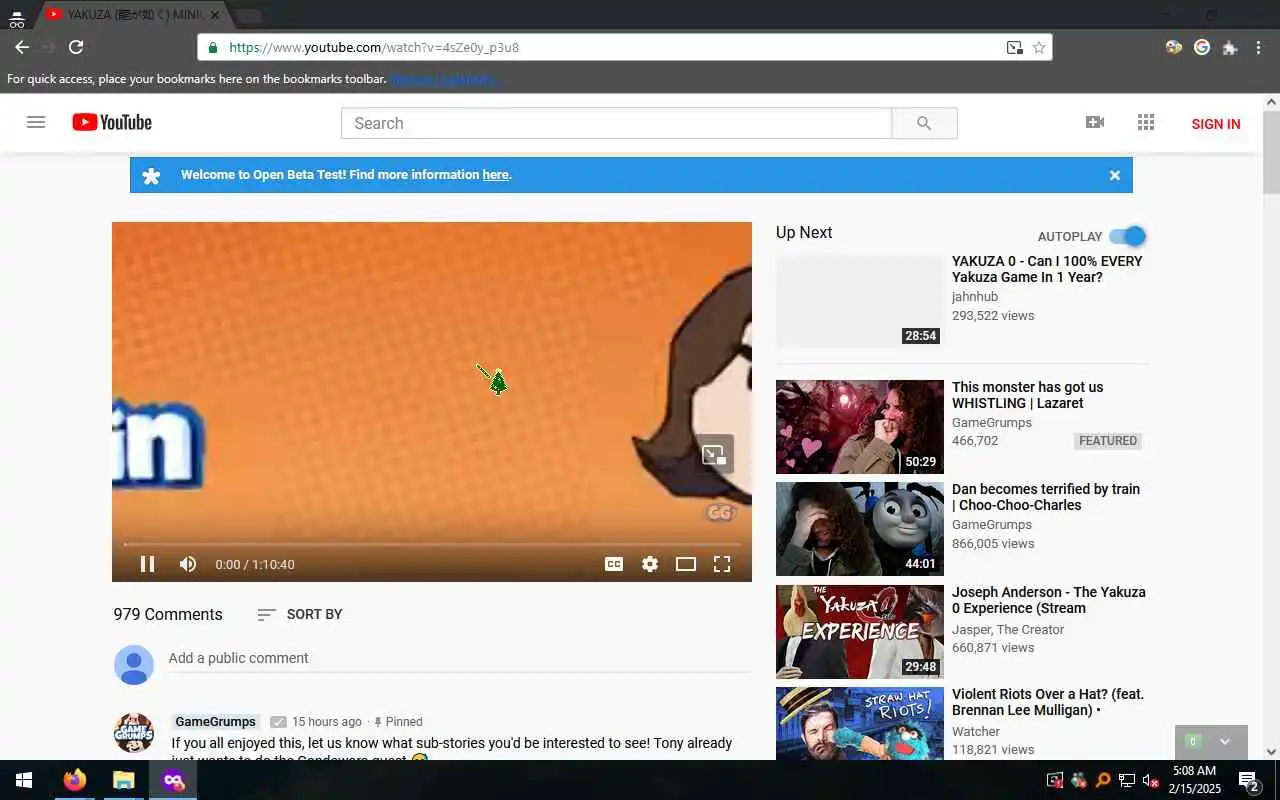Open the YouTube apps grid icon
The width and height of the screenshot is (1280, 800).
coord(1146,122)
